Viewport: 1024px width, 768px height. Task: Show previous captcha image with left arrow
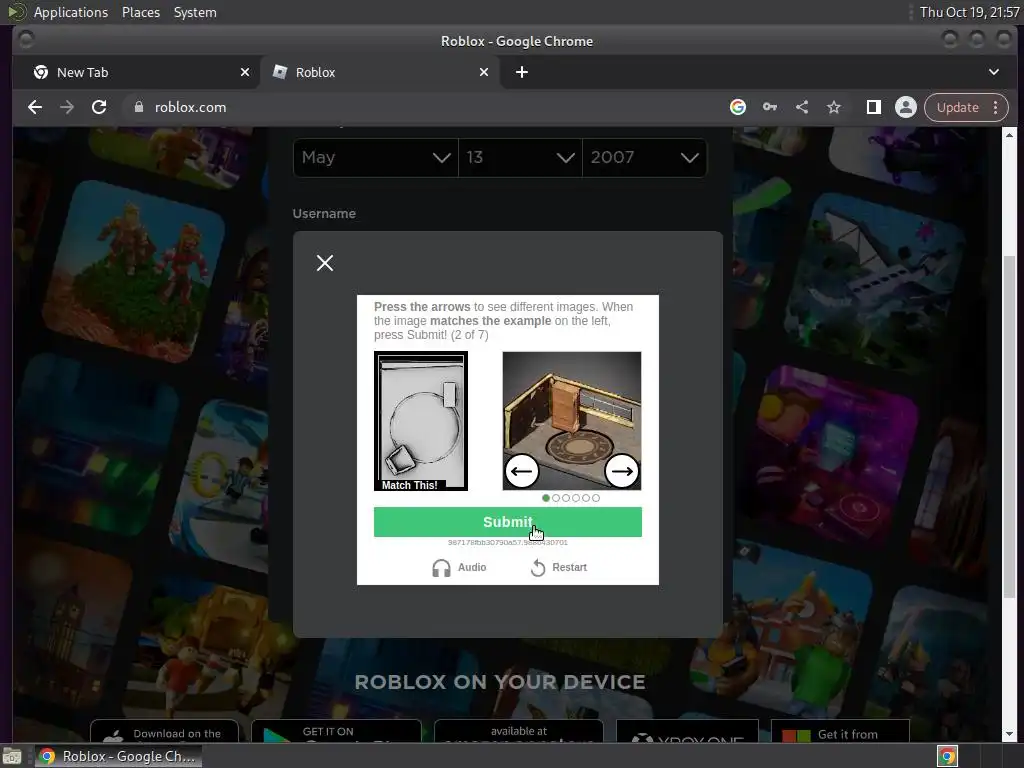pyautogui.click(x=522, y=471)
